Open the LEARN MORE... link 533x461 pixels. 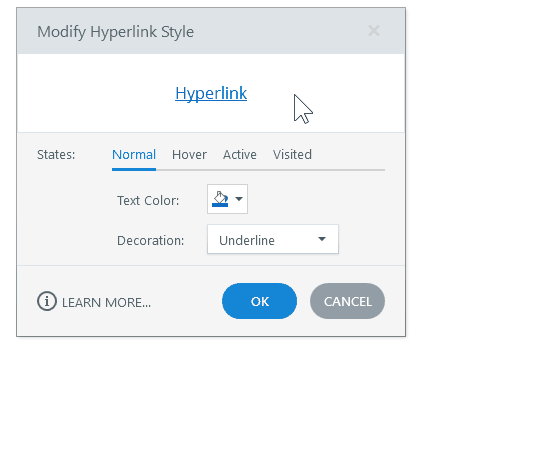[106, 303]
